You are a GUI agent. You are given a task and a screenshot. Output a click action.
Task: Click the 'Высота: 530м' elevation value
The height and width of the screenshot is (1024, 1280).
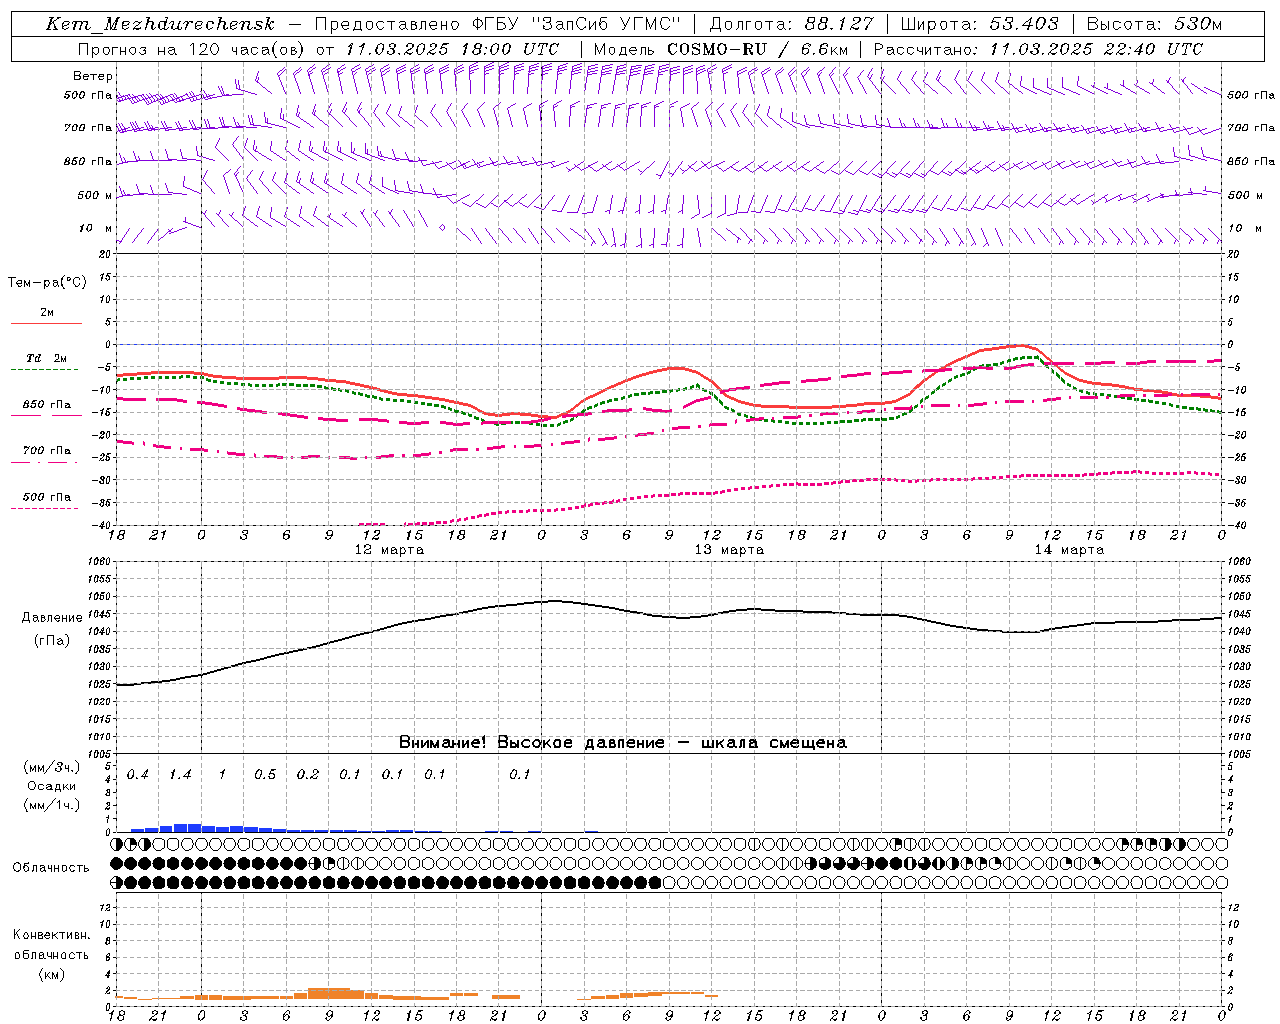click(x=1154, y=24)
